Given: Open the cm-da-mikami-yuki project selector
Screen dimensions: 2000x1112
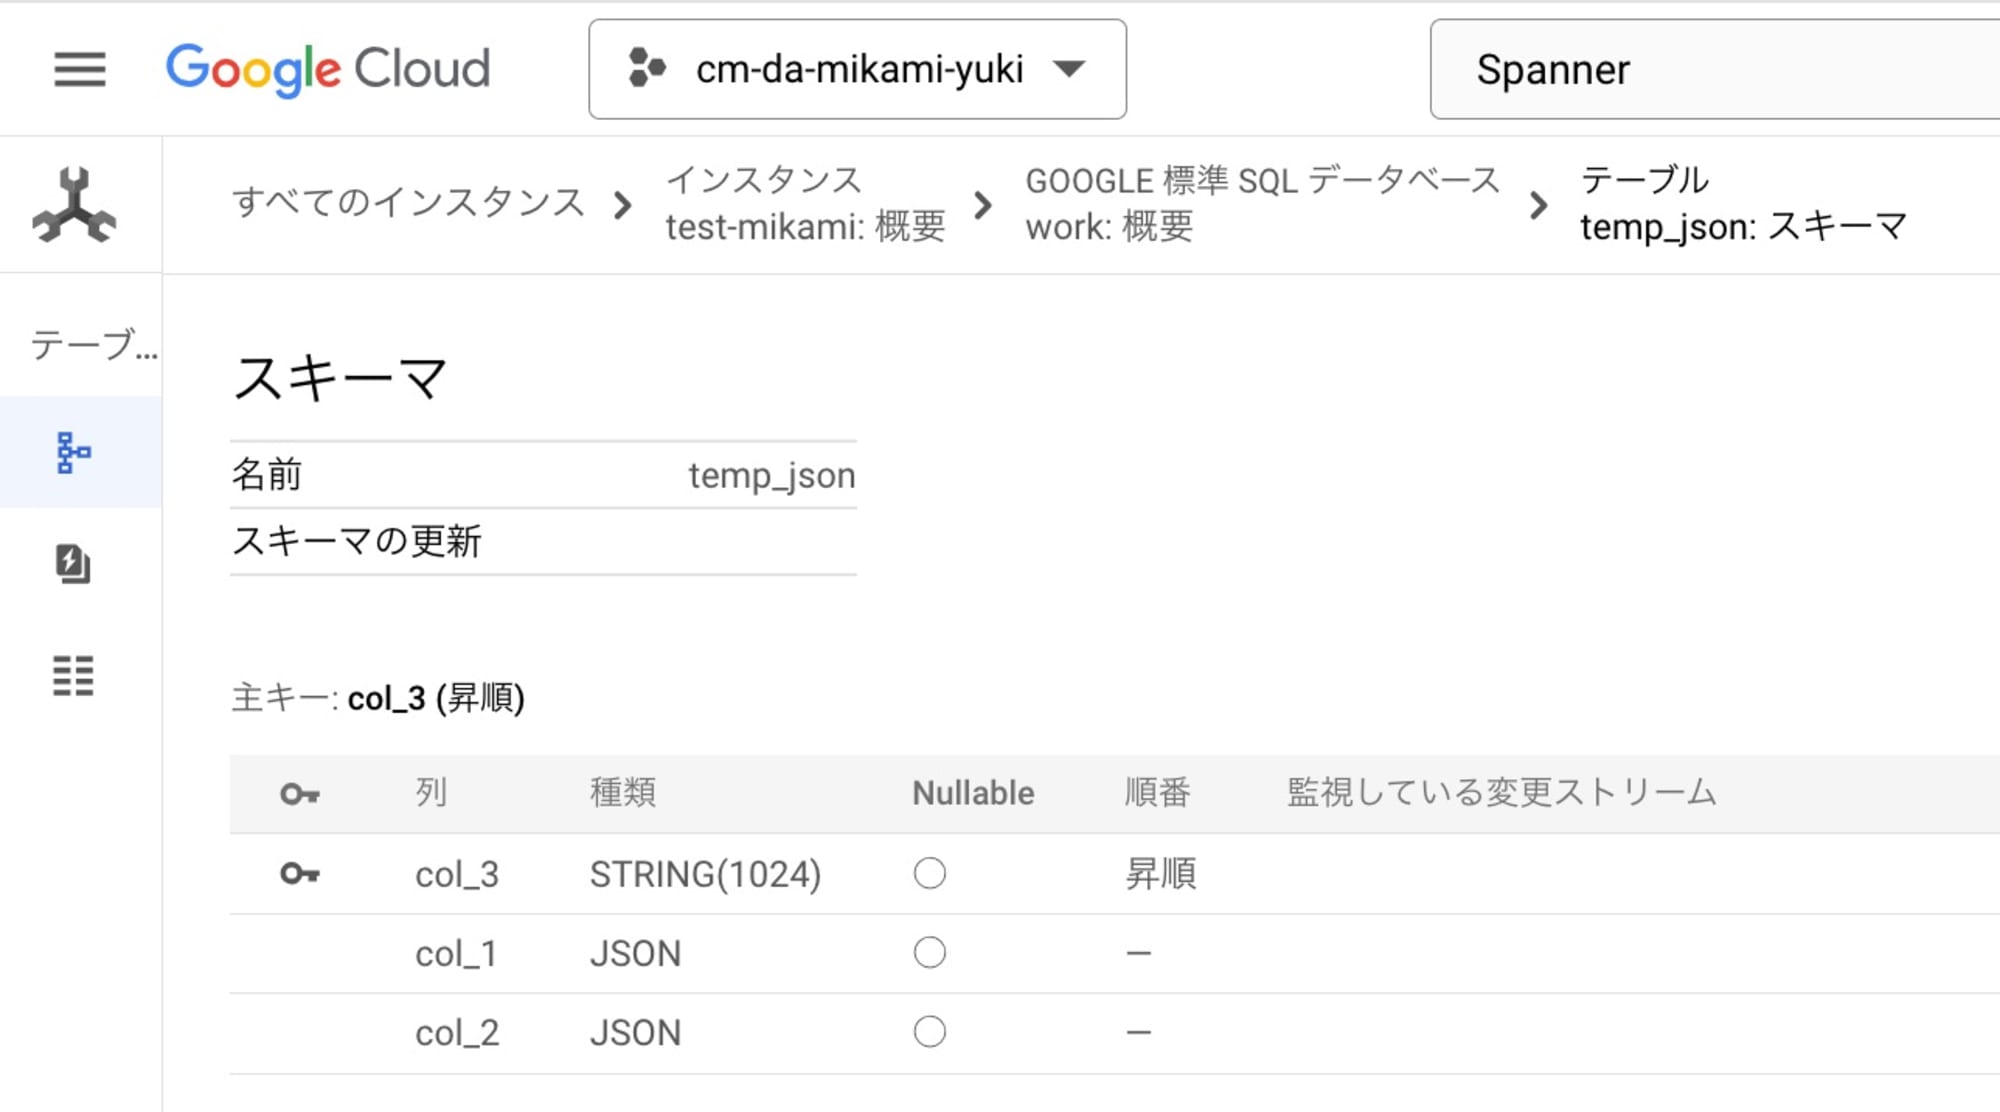Looking at the screenshot, I should [857, 69].
